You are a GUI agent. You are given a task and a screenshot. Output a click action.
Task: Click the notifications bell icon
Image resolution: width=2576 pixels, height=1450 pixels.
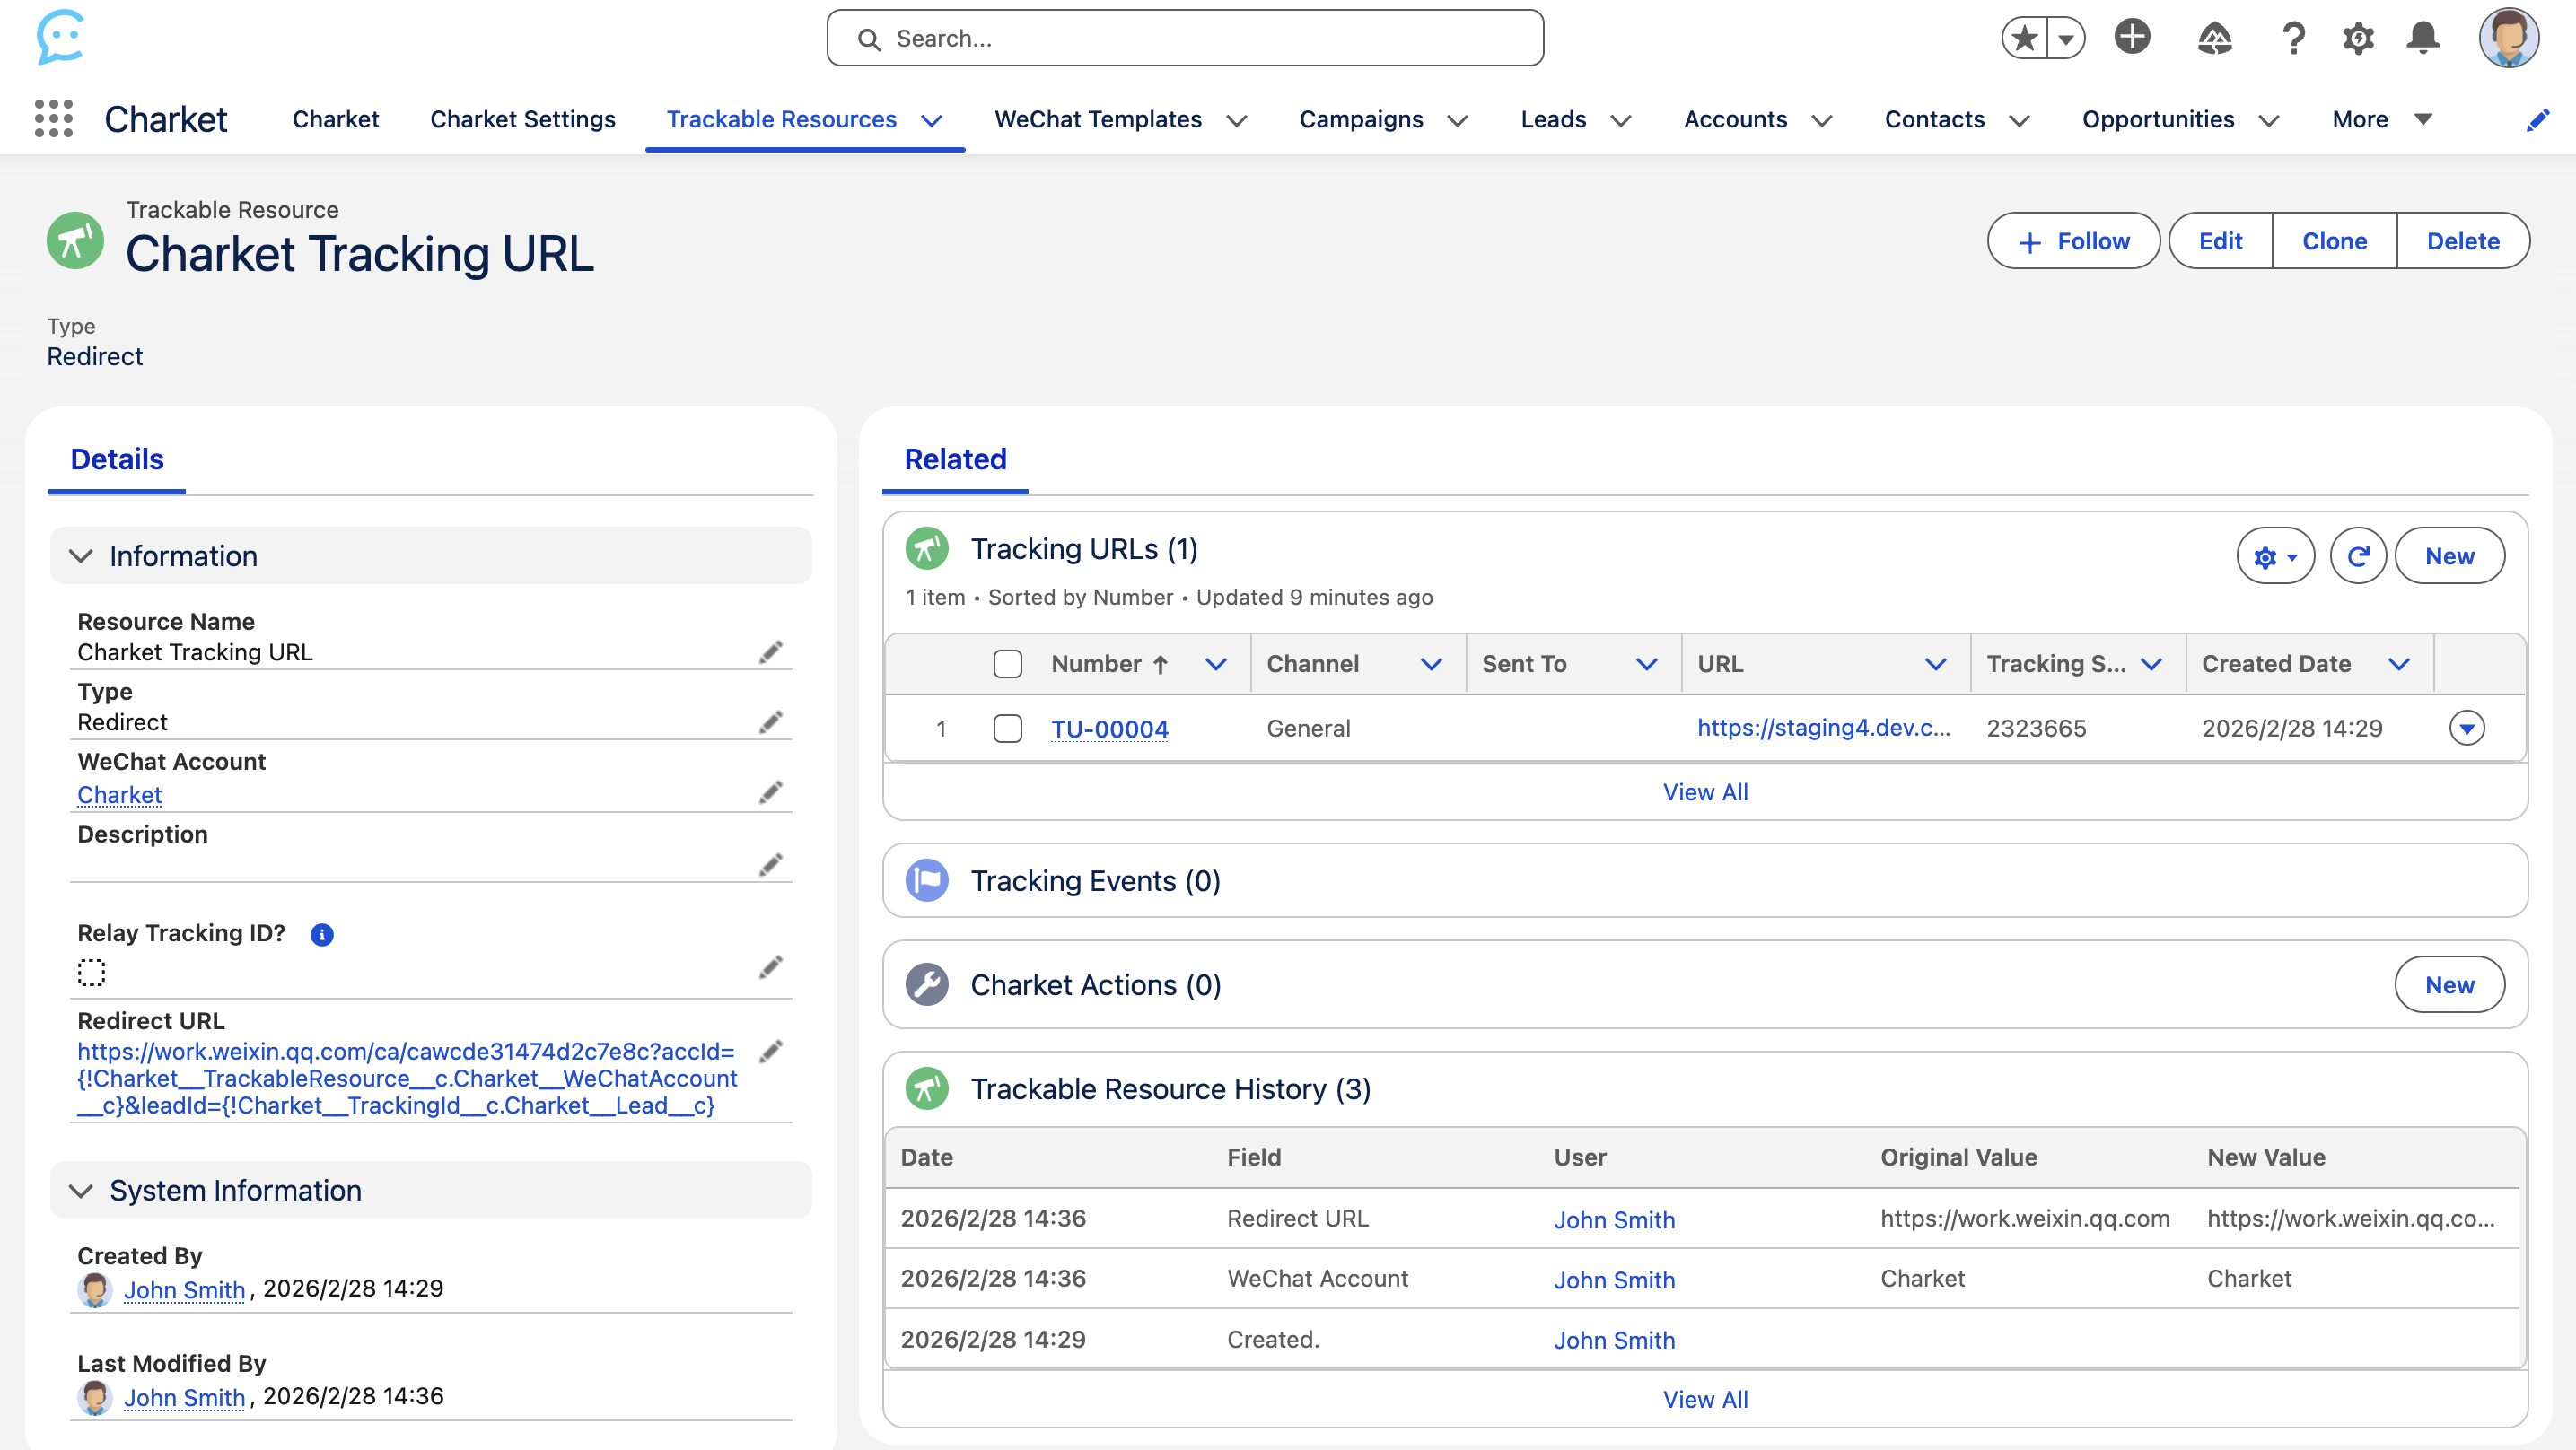click(2422, 38)
